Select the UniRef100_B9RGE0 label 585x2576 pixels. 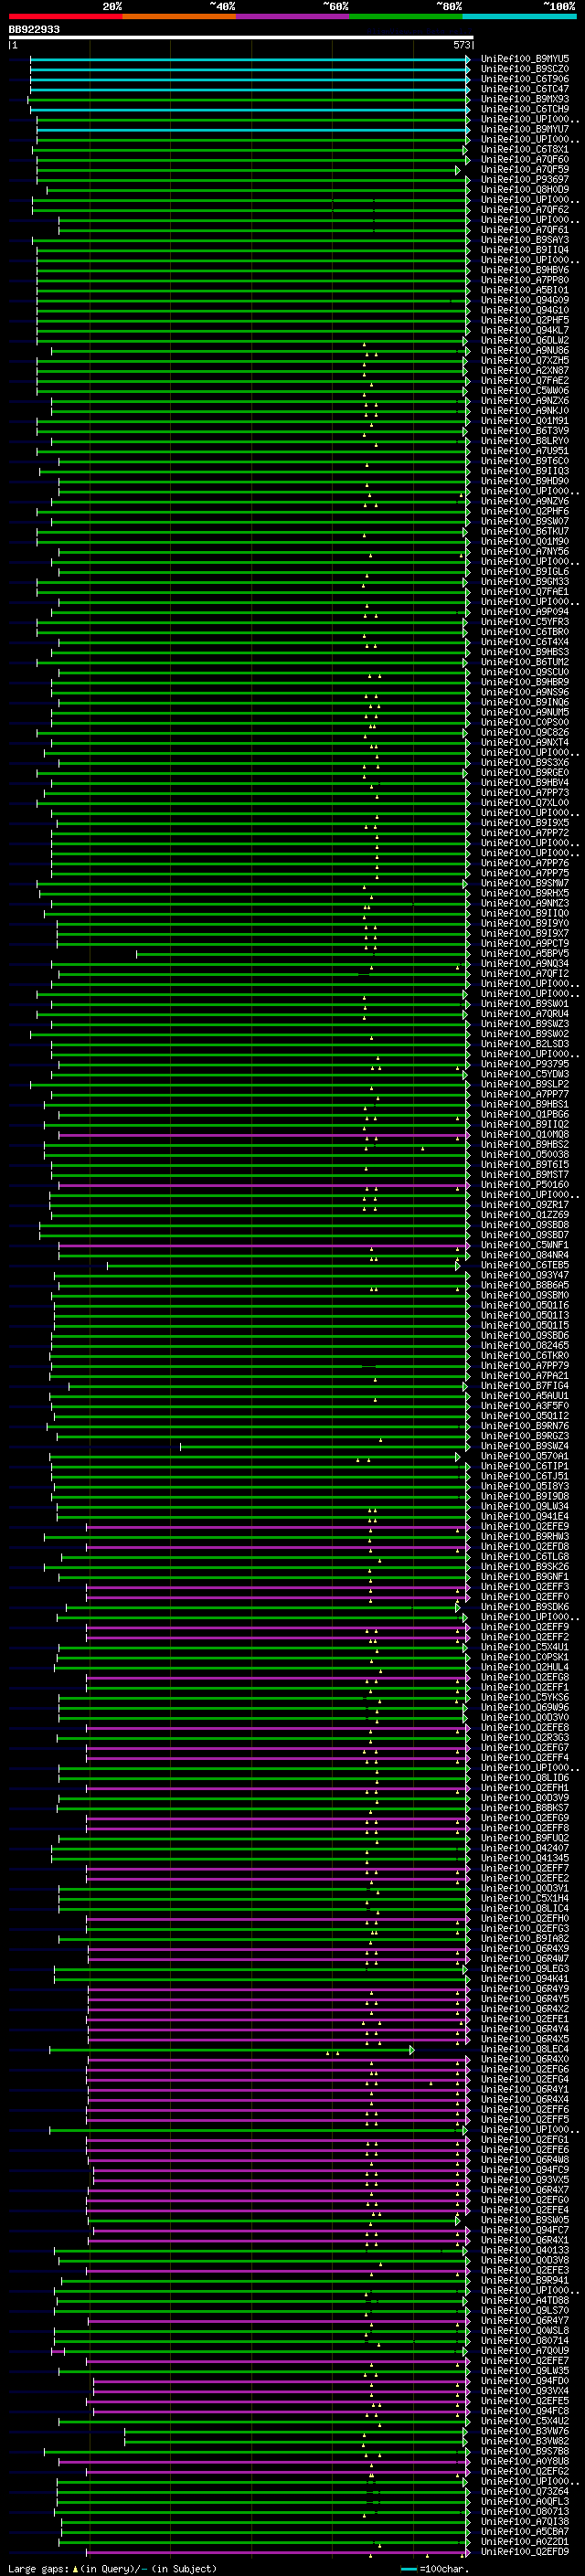(525, 773)
